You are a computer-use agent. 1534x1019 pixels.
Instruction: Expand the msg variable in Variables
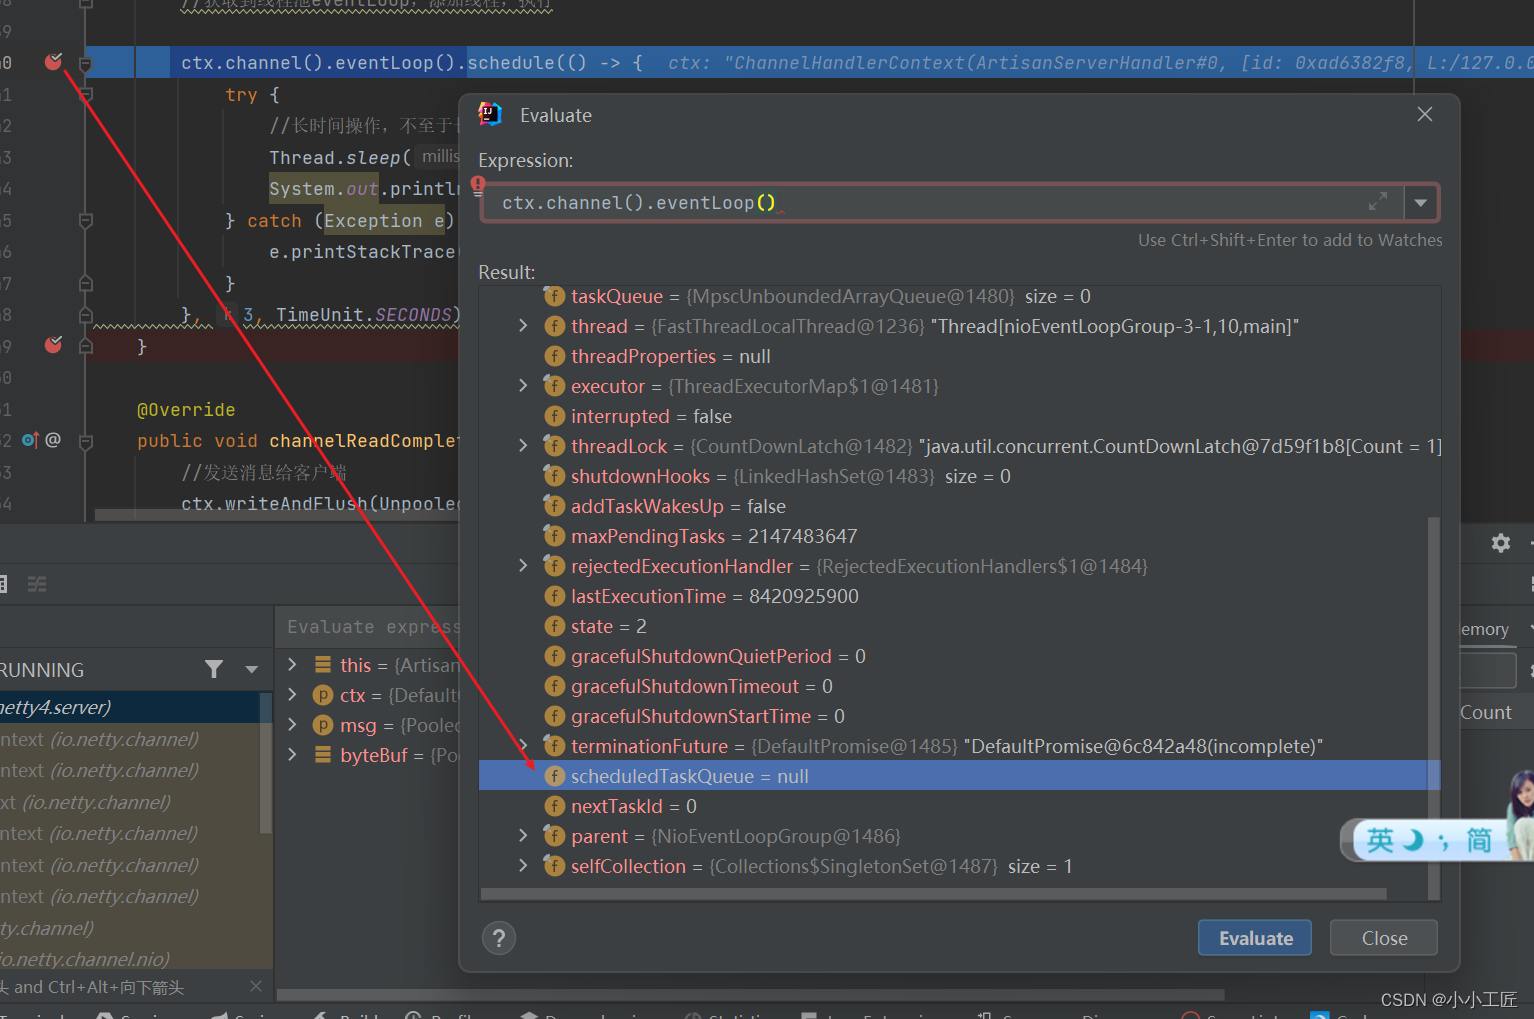tap(292, 724)
